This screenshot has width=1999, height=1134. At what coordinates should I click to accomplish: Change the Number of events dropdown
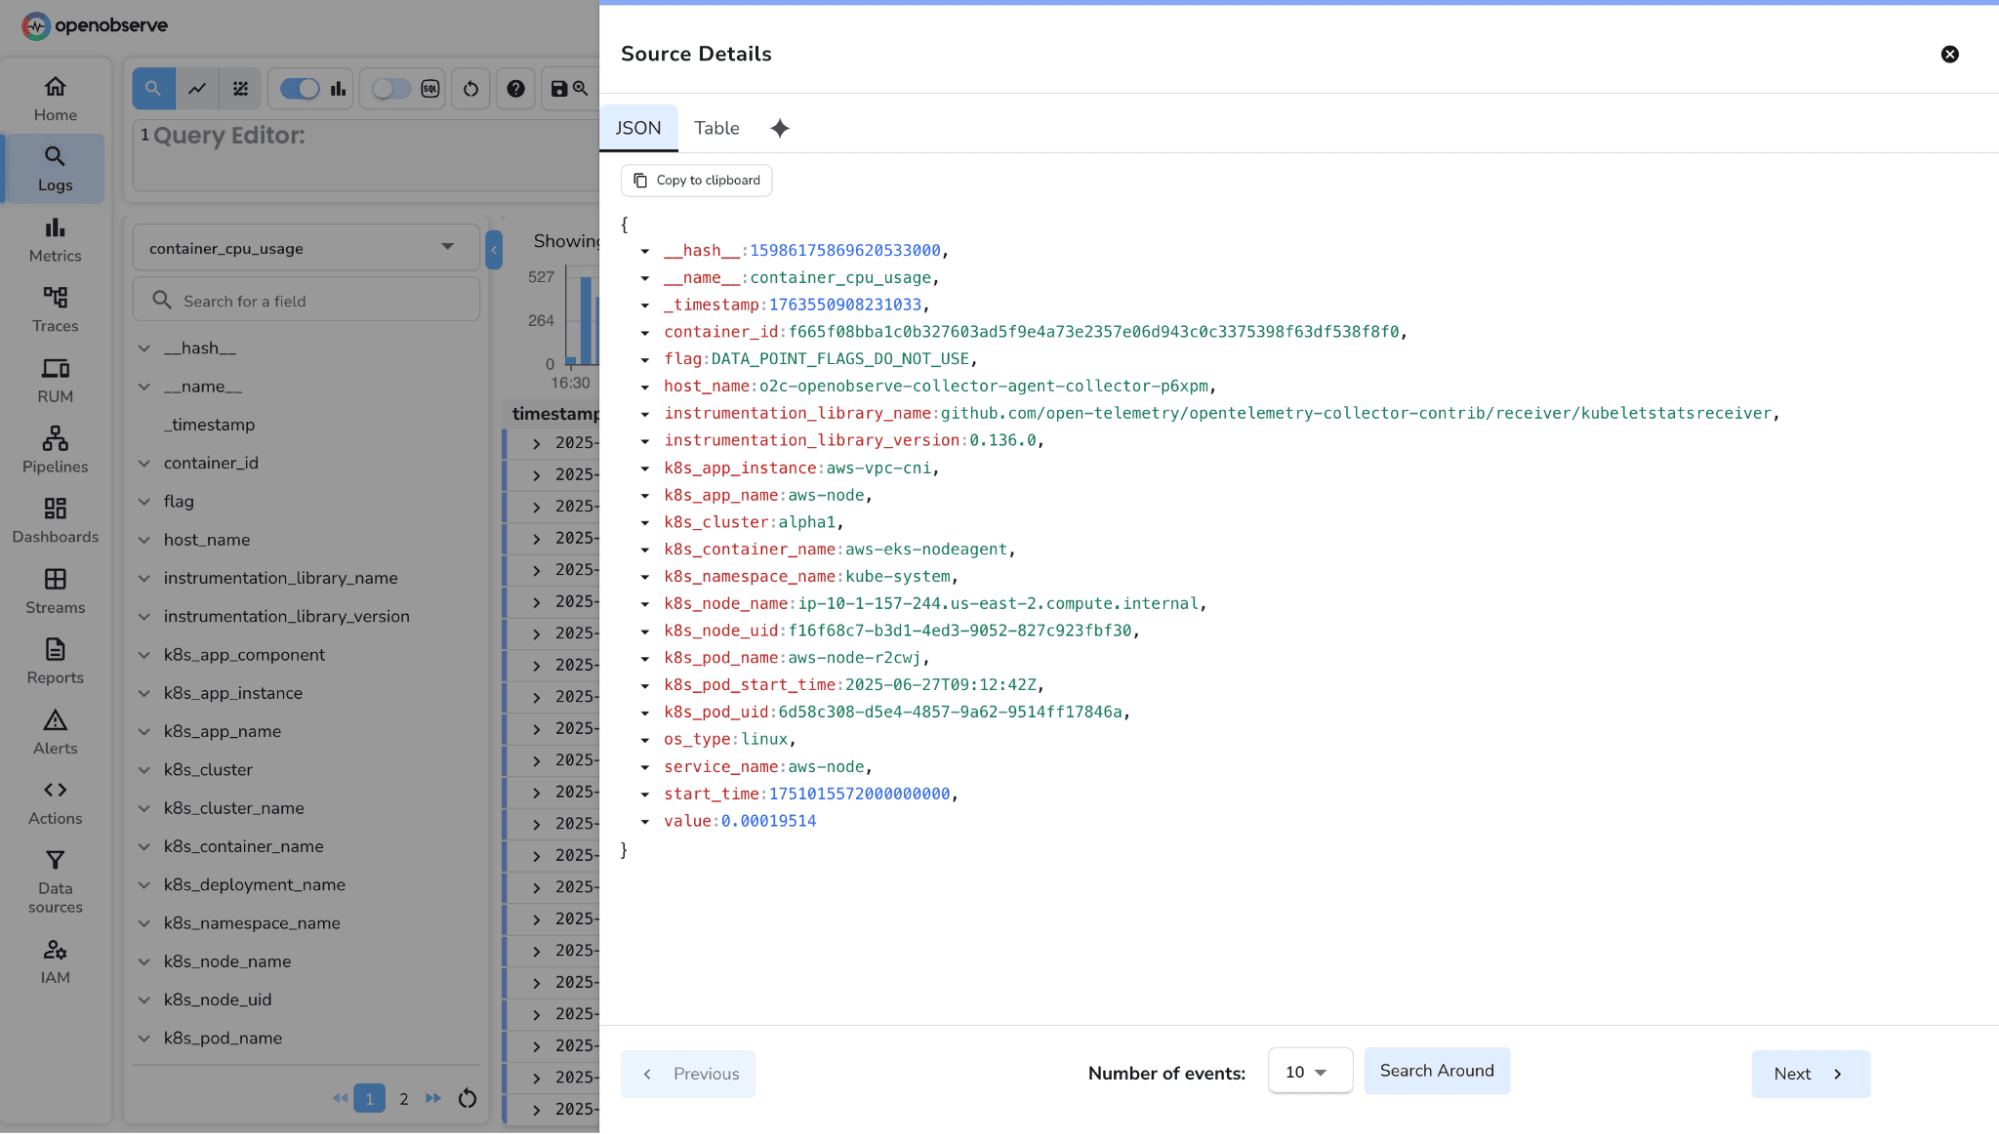(x=1309, y=1070)
